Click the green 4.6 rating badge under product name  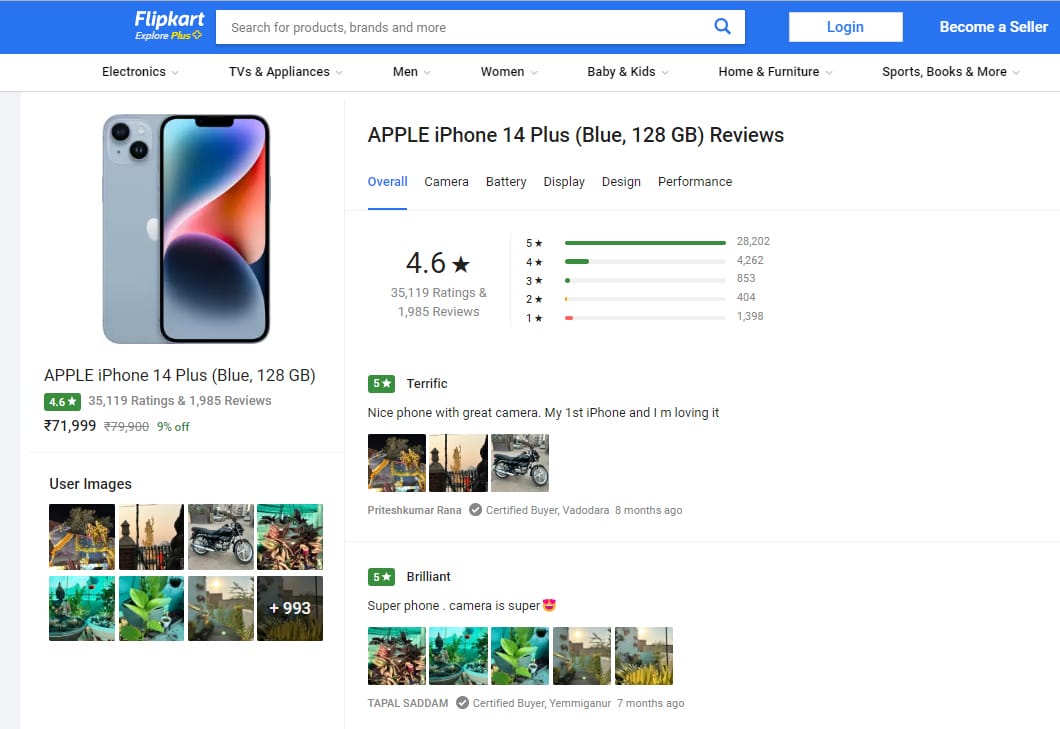tap(62, 402)
